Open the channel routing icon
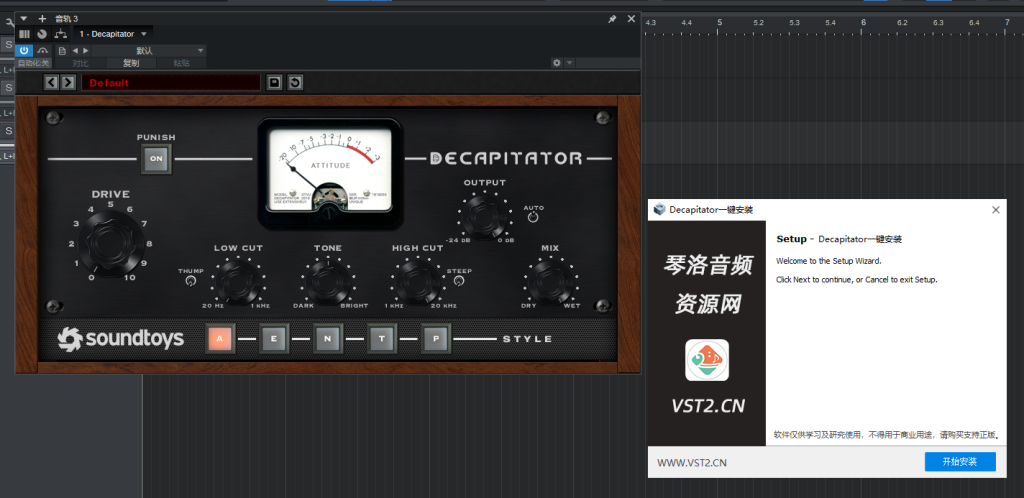 60,34
